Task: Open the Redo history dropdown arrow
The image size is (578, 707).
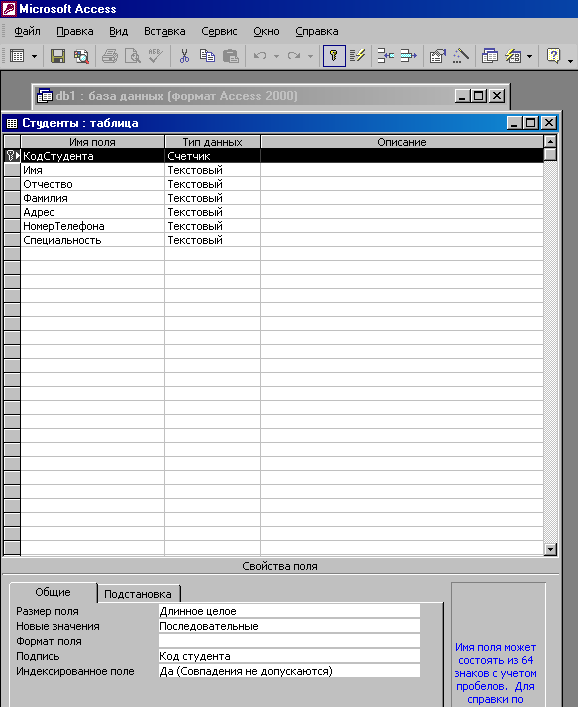Action: coord(311,56)
